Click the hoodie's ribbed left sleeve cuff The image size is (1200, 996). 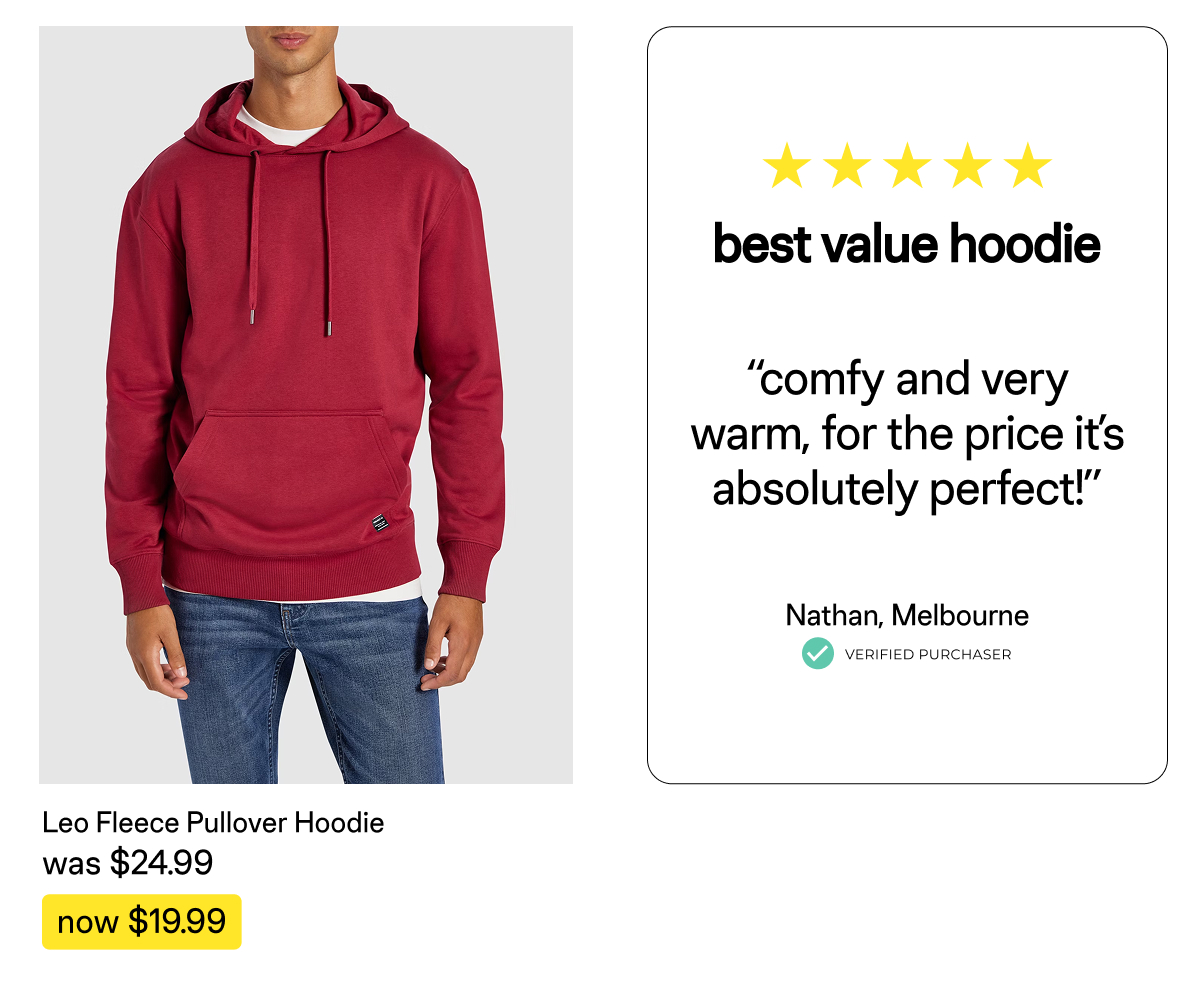click(x=140, y=585)
